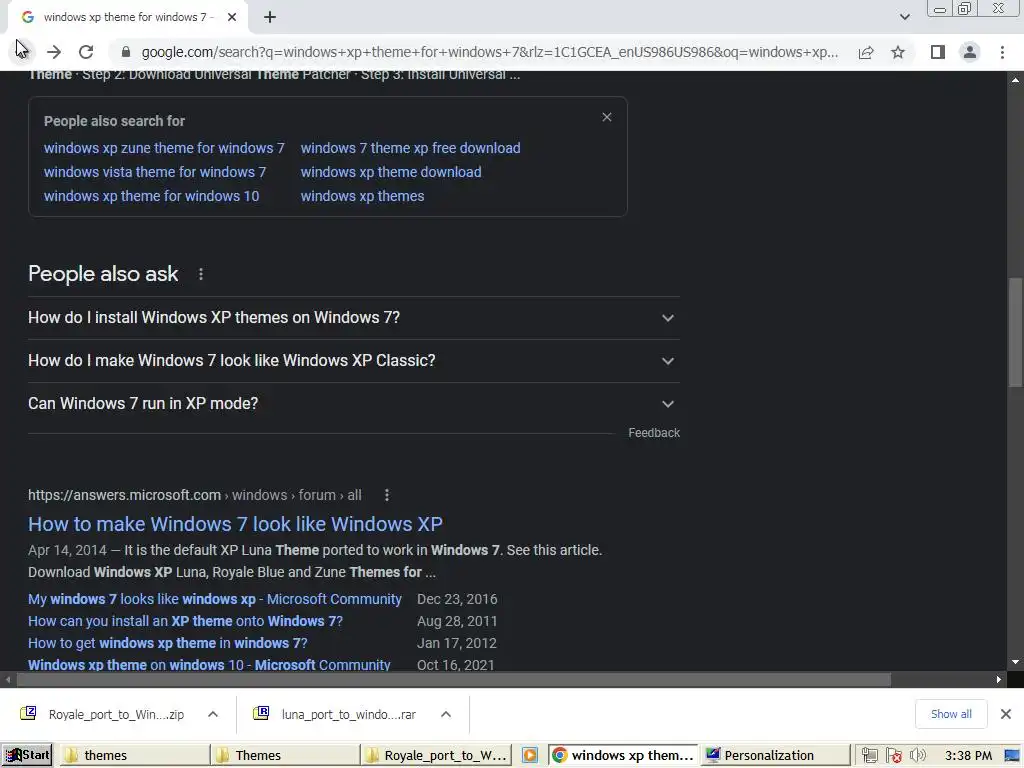Click scroll left arrow at bottom
The image size is (1024, 768).
[8, 680]
